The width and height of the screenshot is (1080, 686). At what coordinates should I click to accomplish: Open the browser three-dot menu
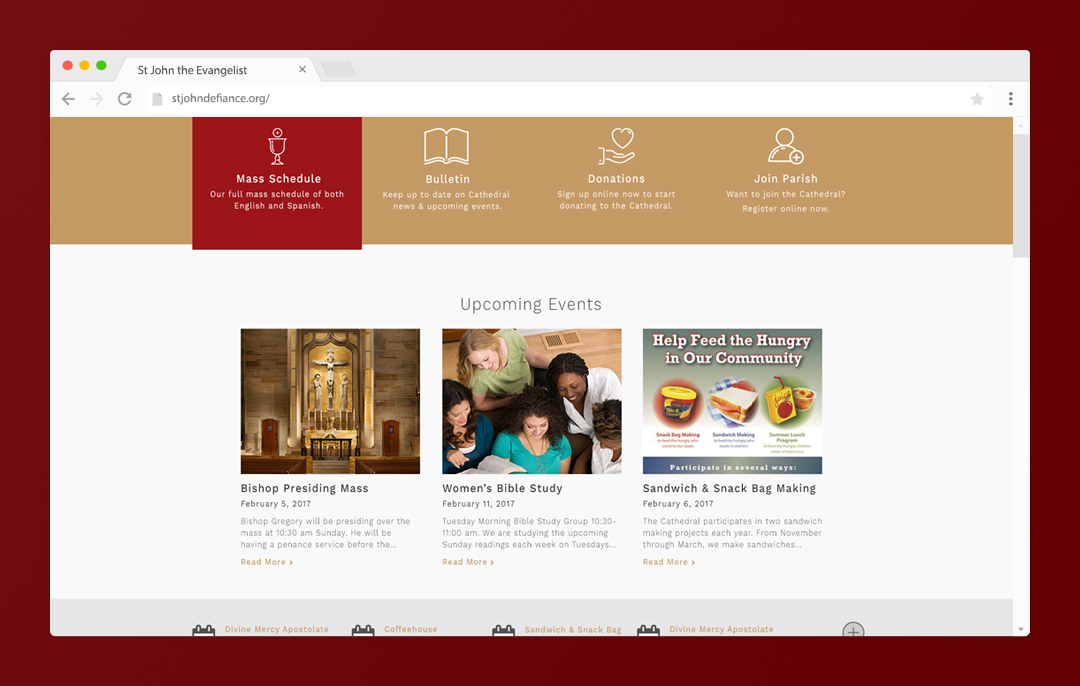click(x=1010, y=98)
